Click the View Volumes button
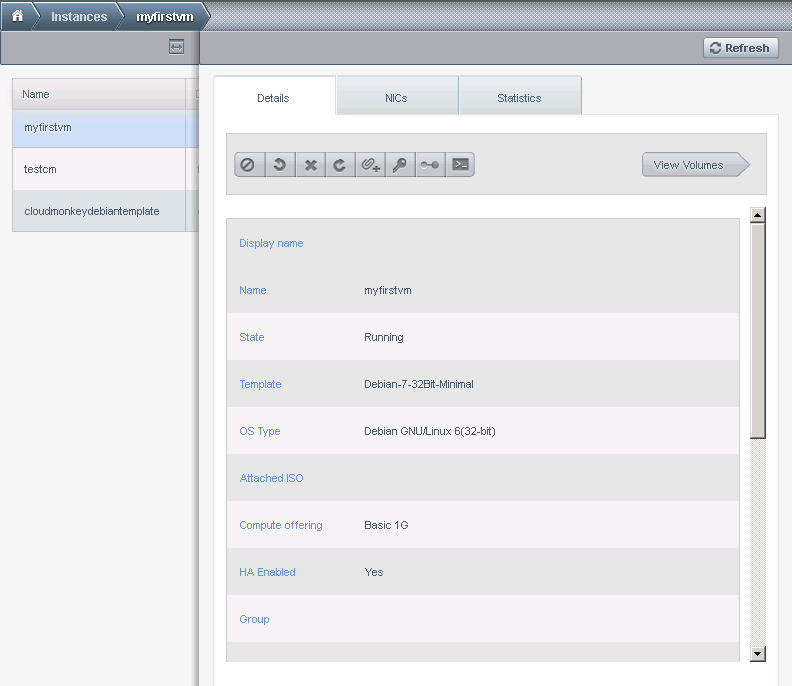The width and height of the screenshot is (792, 686). tap(694, 165)
